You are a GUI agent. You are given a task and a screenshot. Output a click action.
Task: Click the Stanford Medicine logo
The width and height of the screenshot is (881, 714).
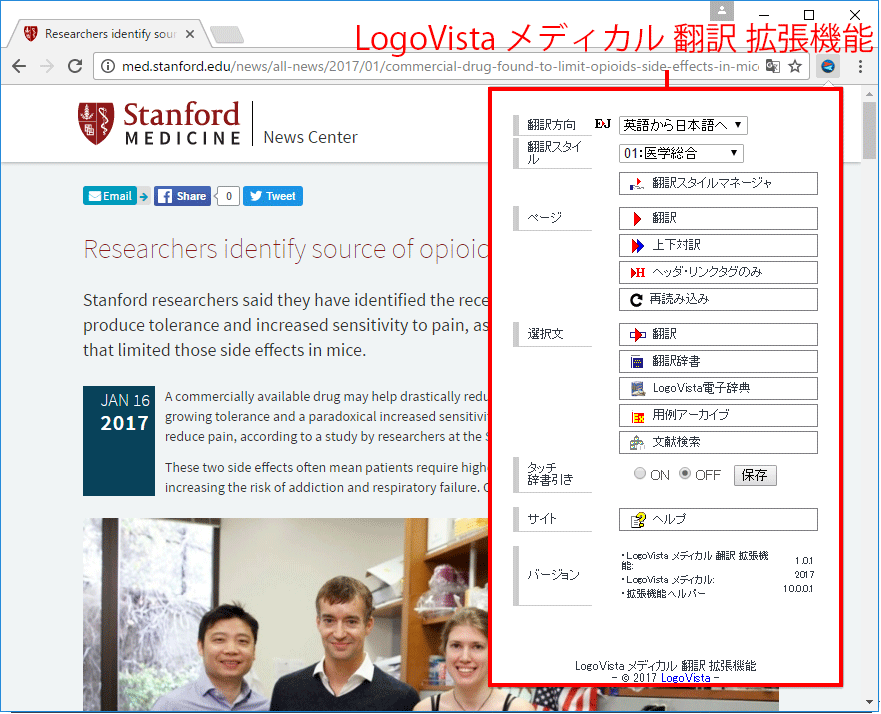(x=159, y=123)
